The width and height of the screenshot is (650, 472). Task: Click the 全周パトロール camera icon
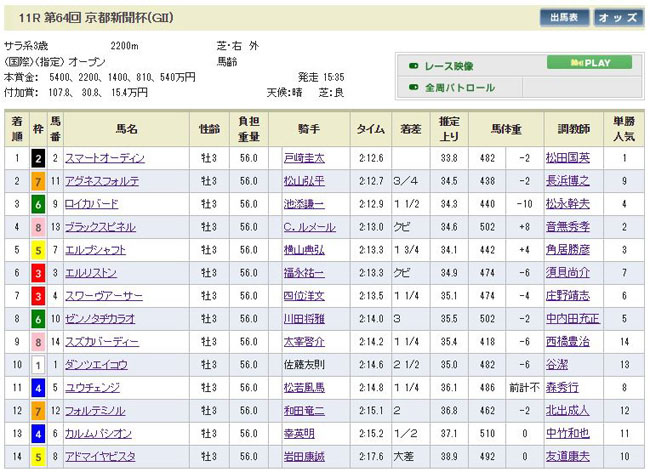point(414,88)
